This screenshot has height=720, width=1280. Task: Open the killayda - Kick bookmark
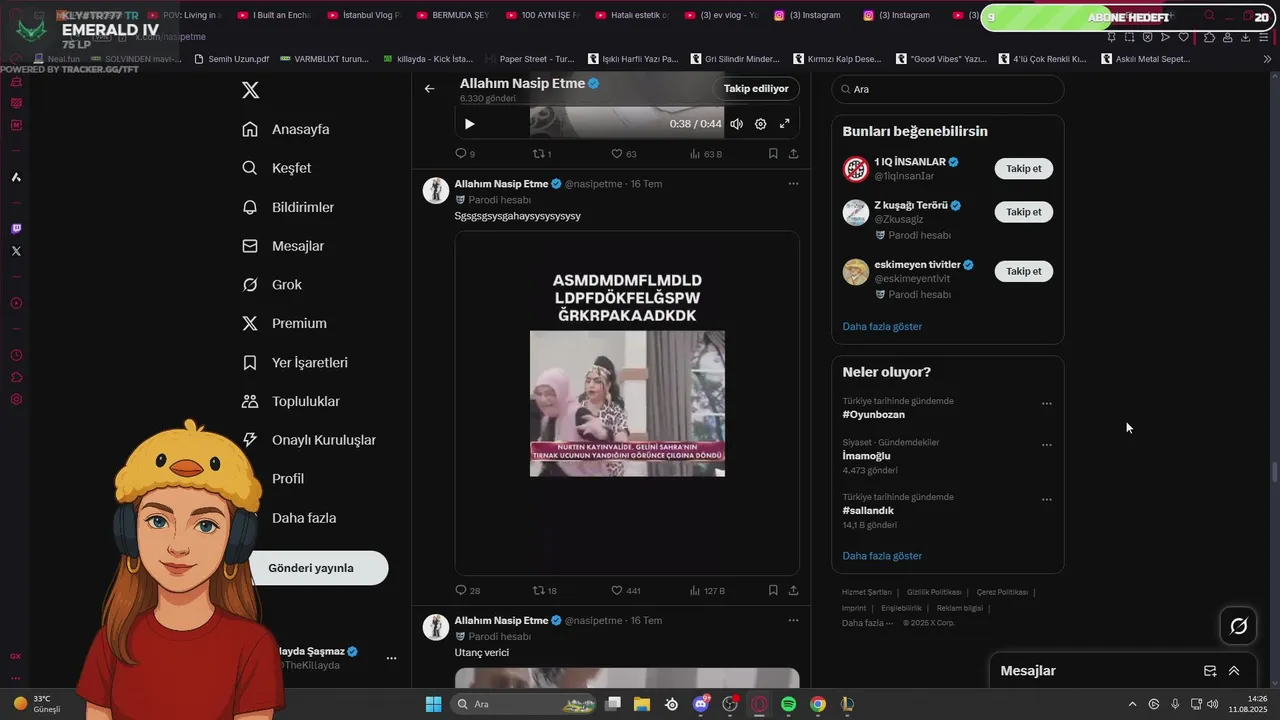428,59
